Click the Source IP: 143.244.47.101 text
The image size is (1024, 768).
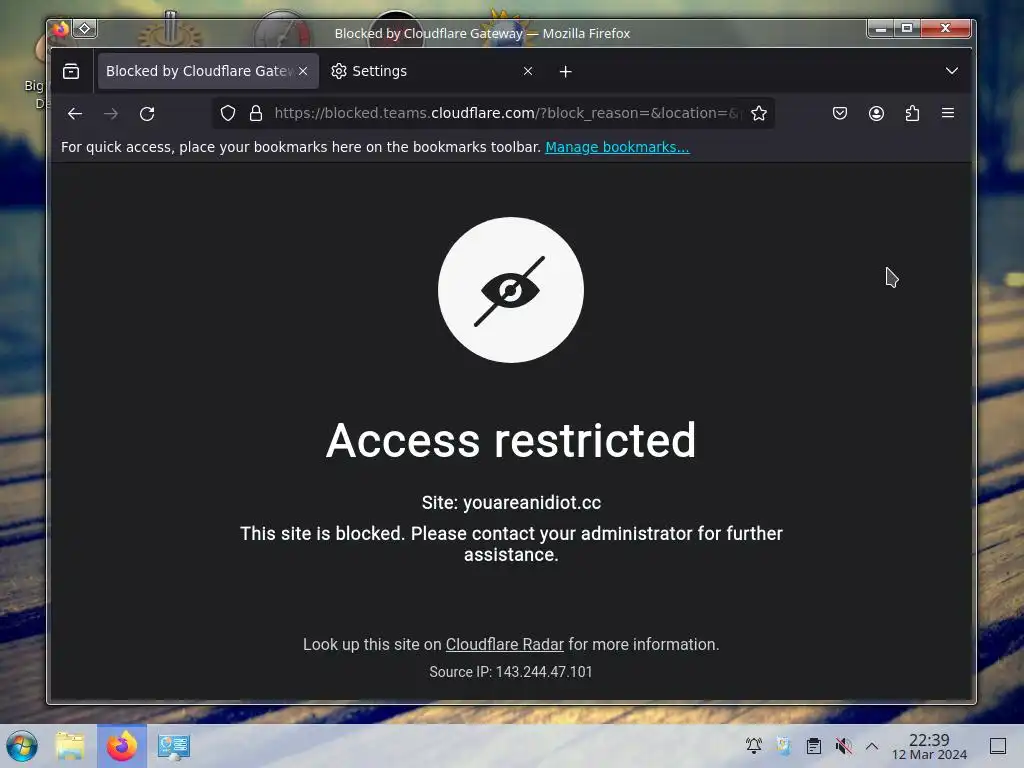[511, 672]
